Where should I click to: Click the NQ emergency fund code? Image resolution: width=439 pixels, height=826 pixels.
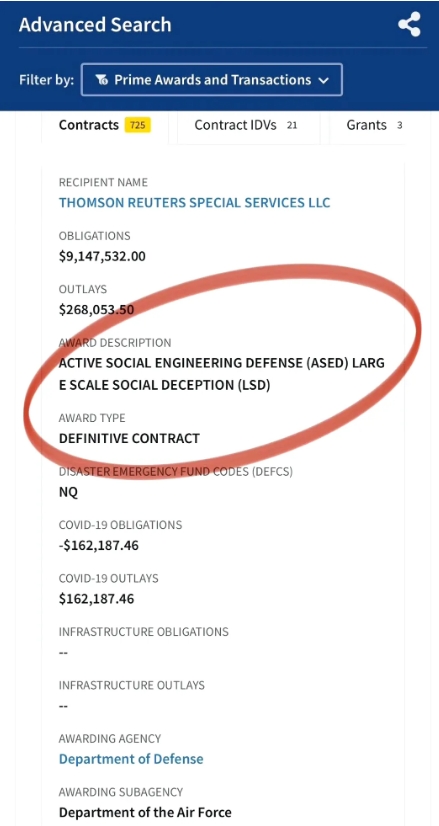click(x=68, y=492)
